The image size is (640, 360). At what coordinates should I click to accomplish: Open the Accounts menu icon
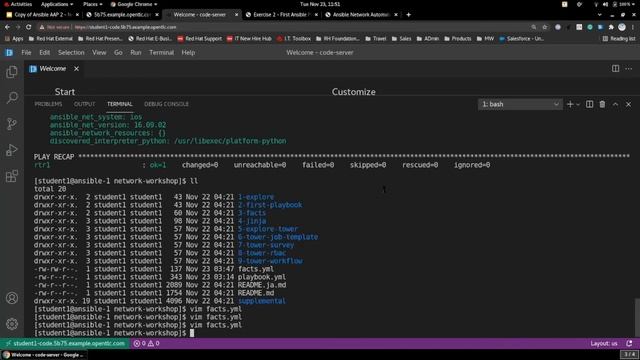click(x=12, y=298)
